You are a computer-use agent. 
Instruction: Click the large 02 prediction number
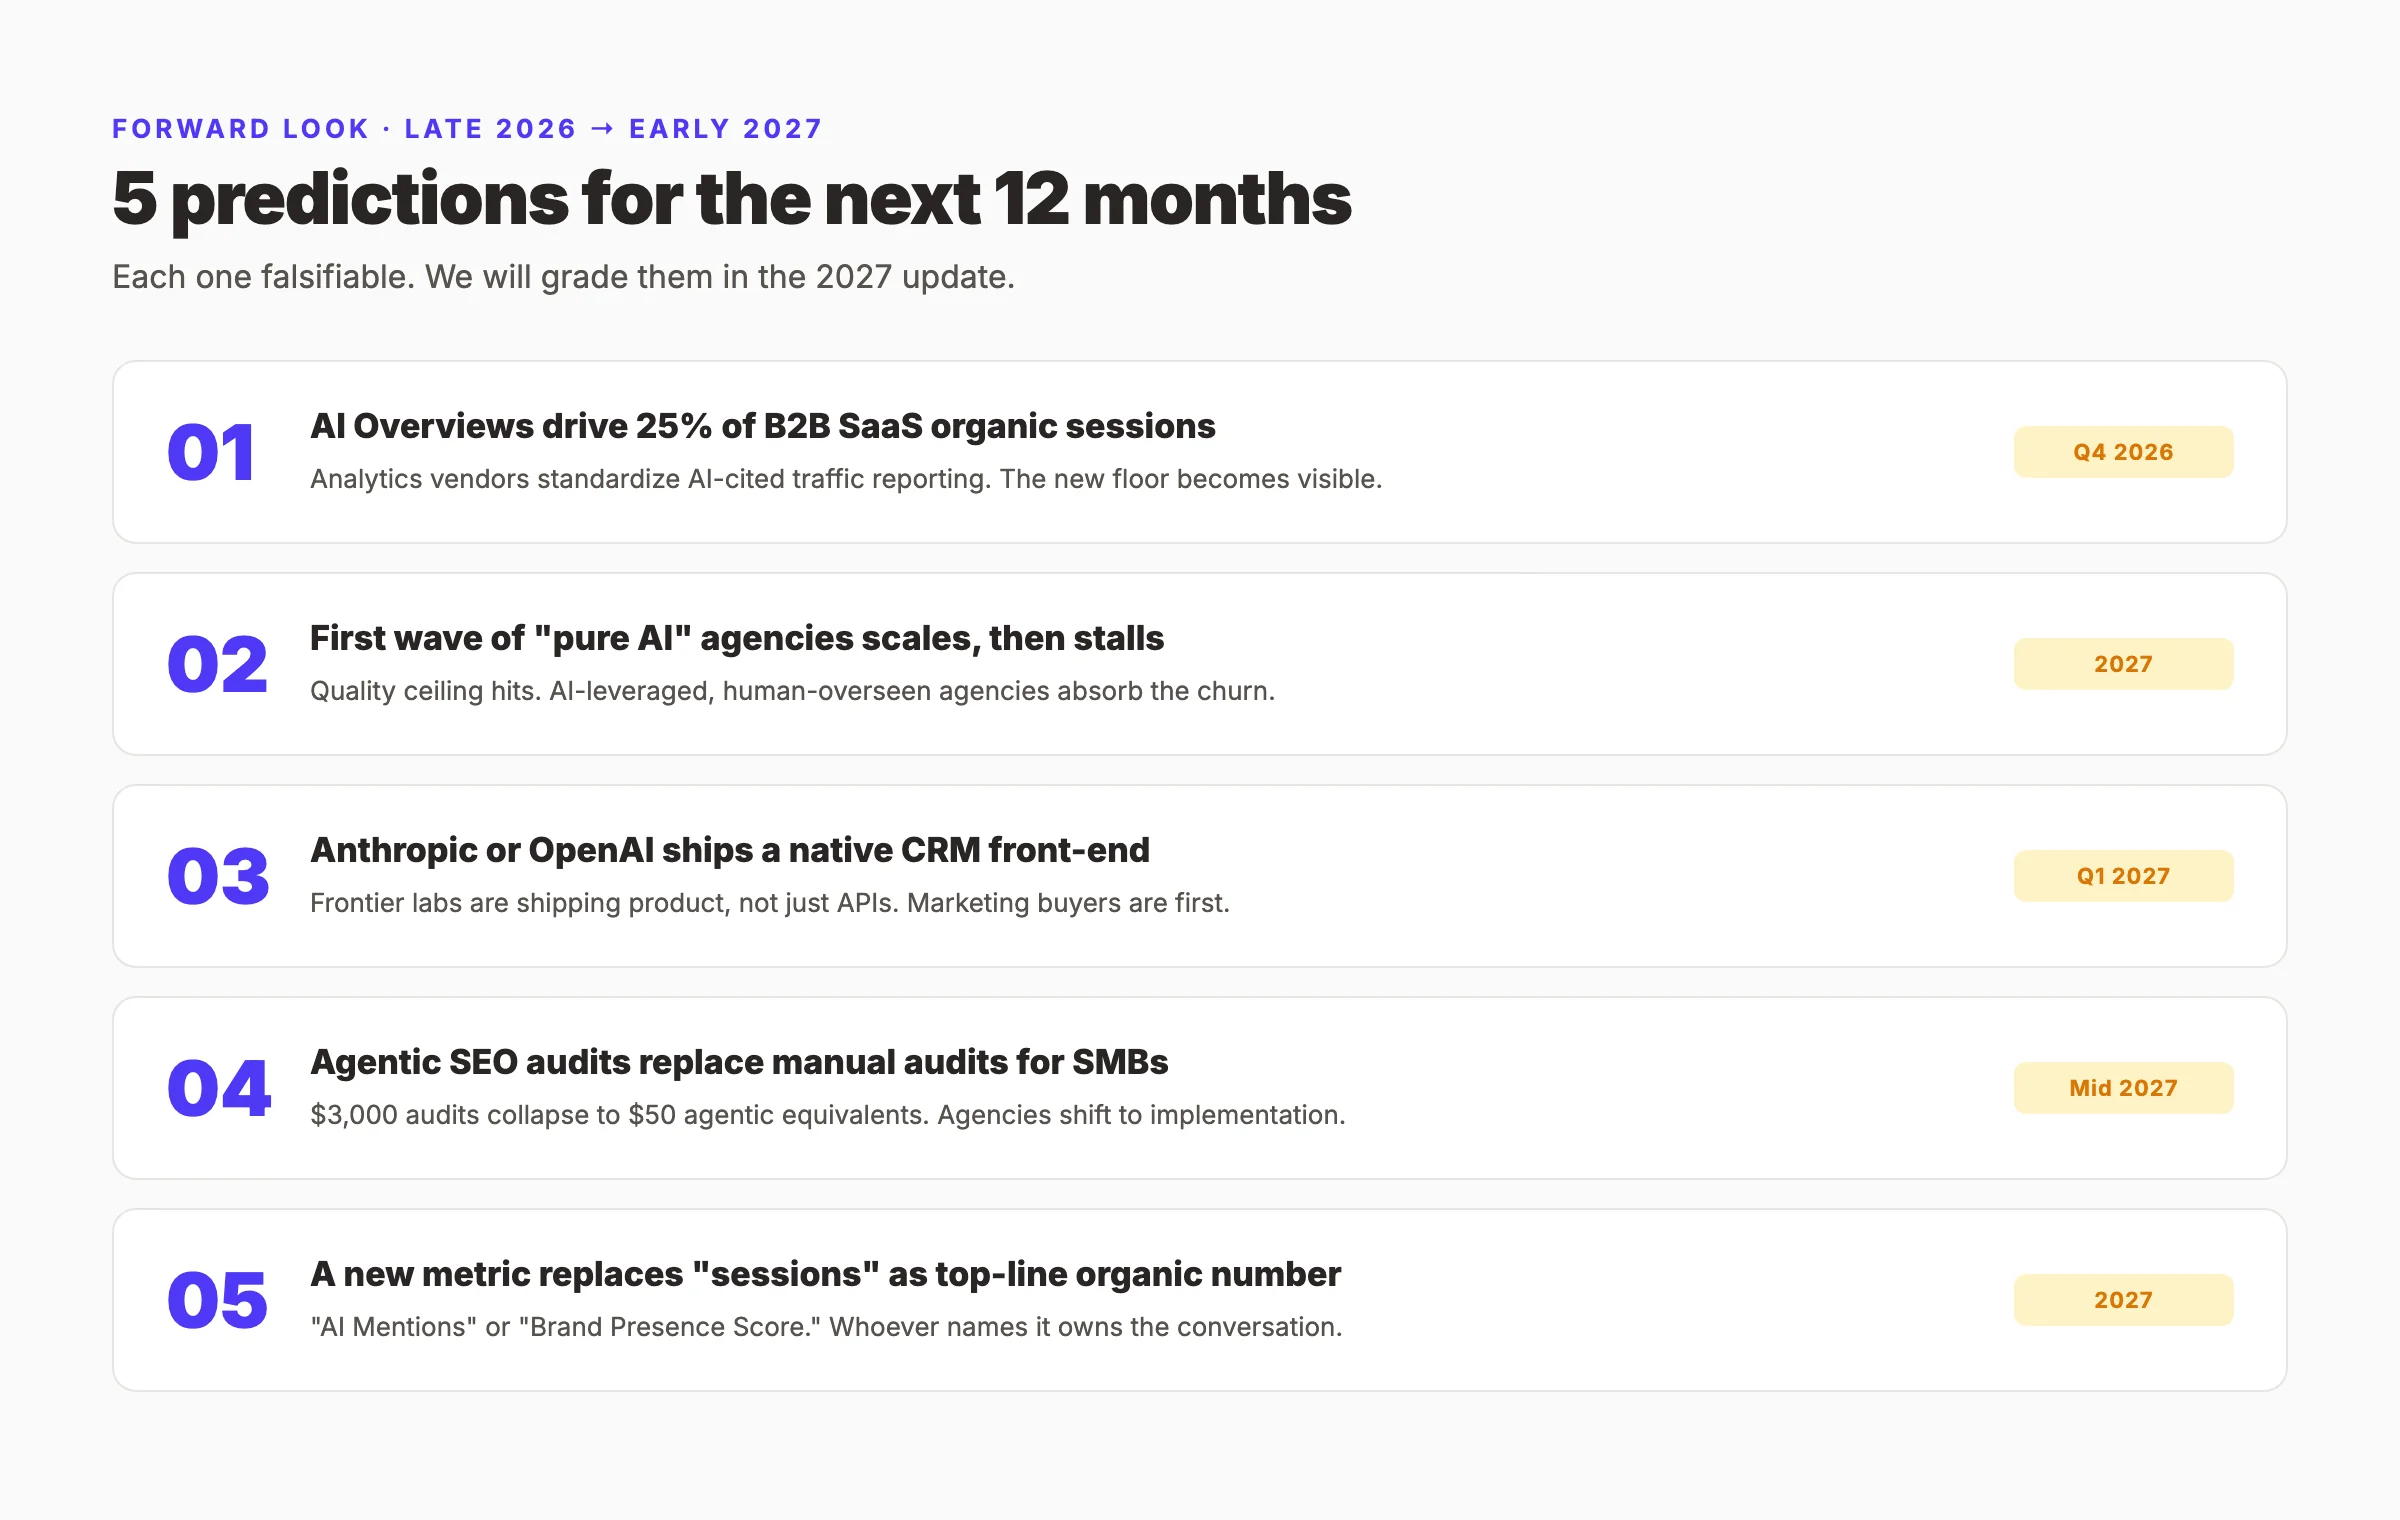pos(218,664)
